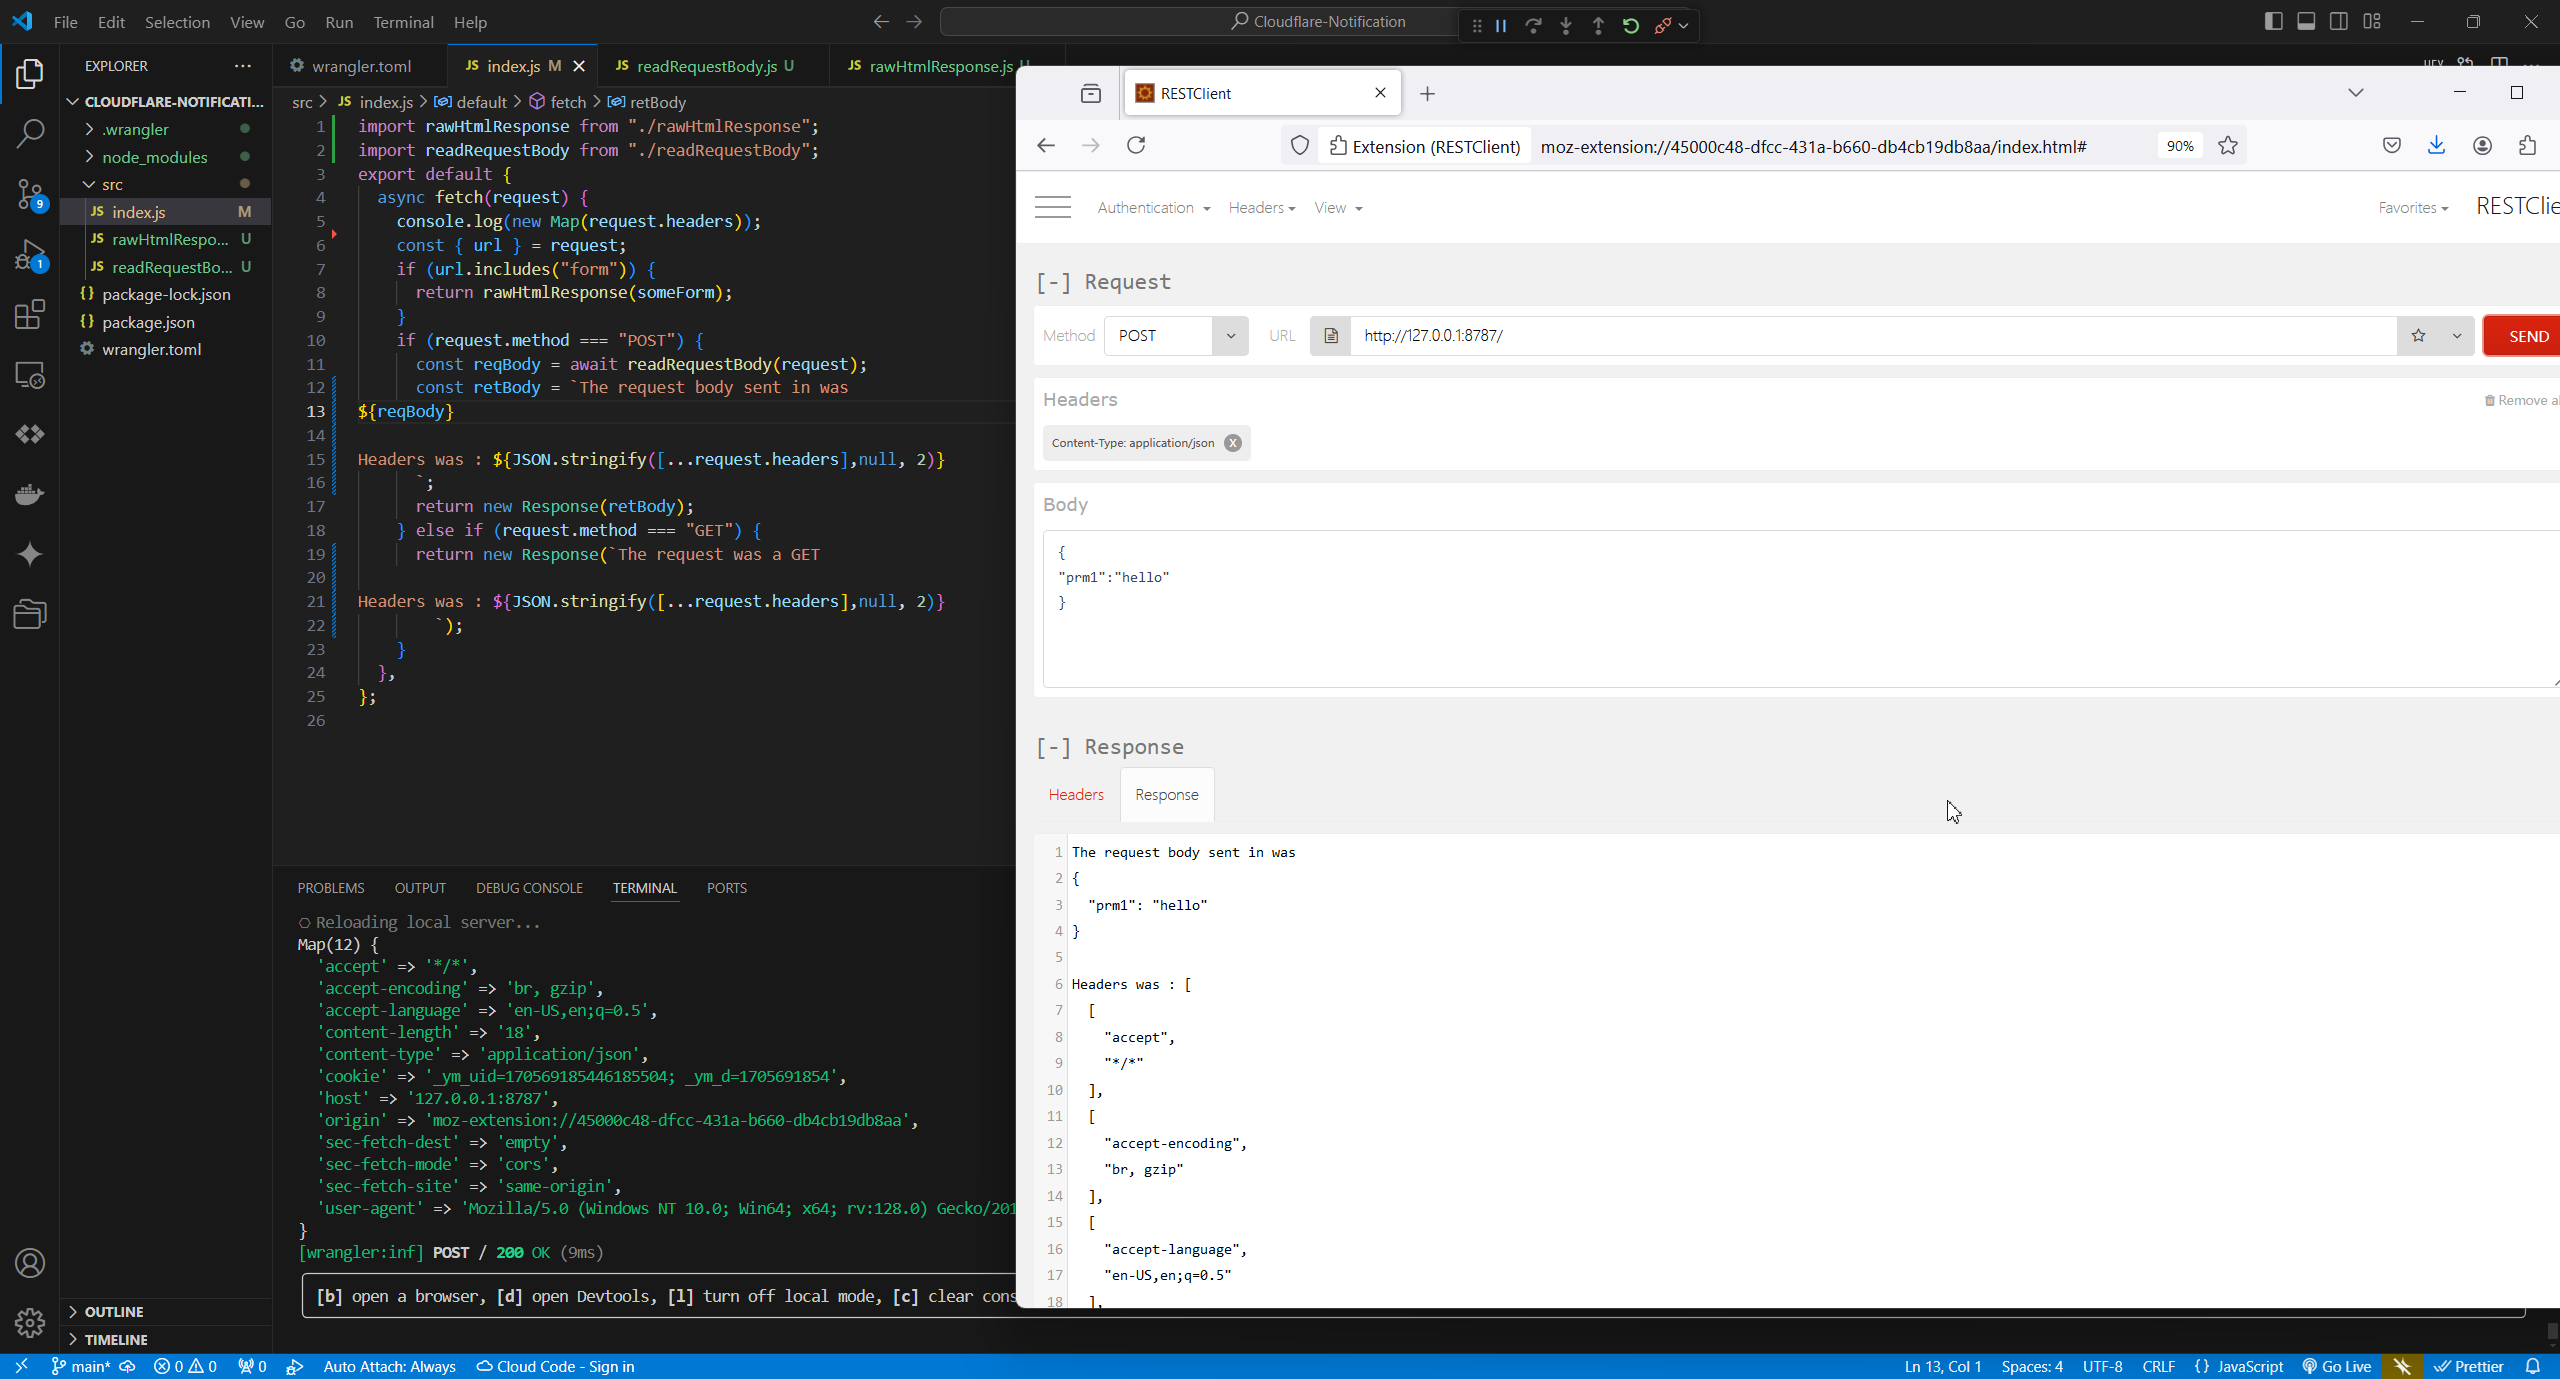
Task: Collapse the Request section
Action: point(1053,283)
